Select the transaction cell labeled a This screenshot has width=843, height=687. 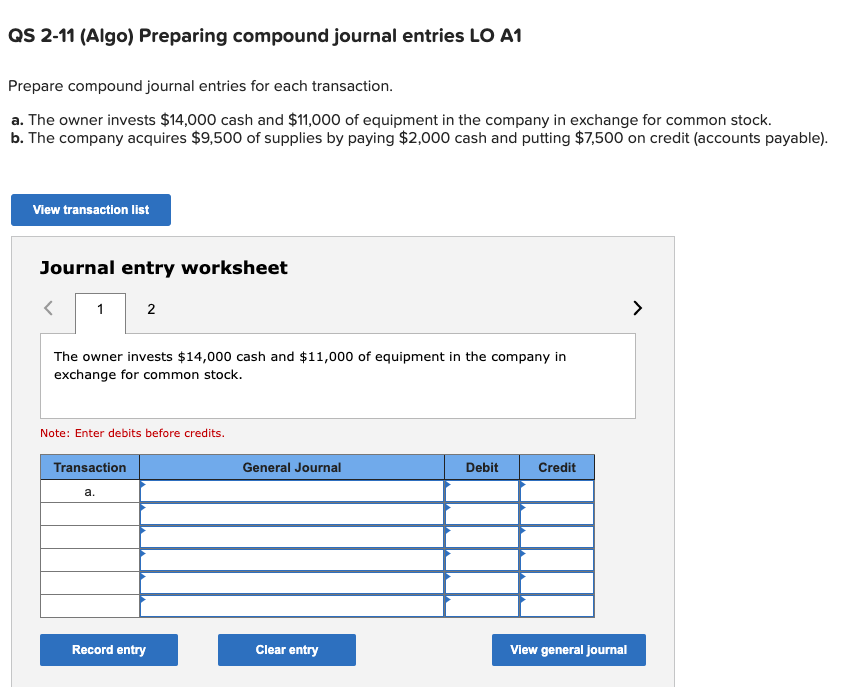(x=89, y=491)
